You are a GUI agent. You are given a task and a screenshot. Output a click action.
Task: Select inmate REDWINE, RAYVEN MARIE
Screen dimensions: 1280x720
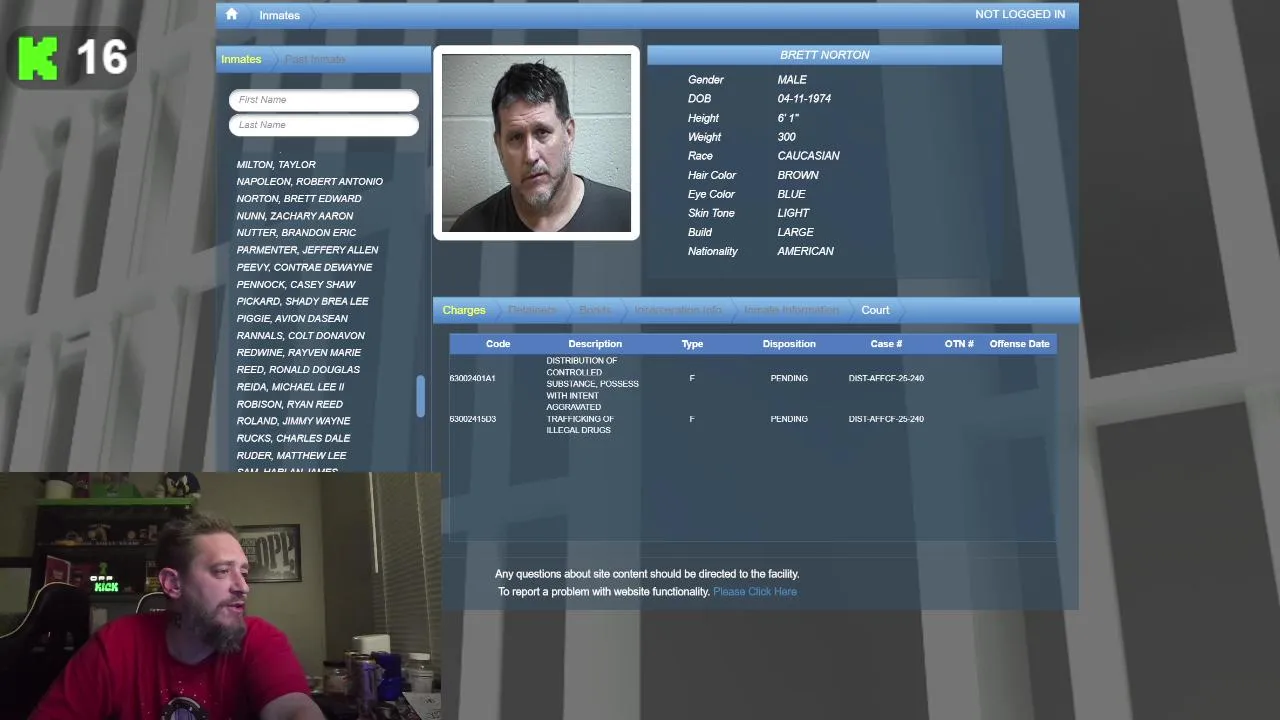click(x=298, y=353)
